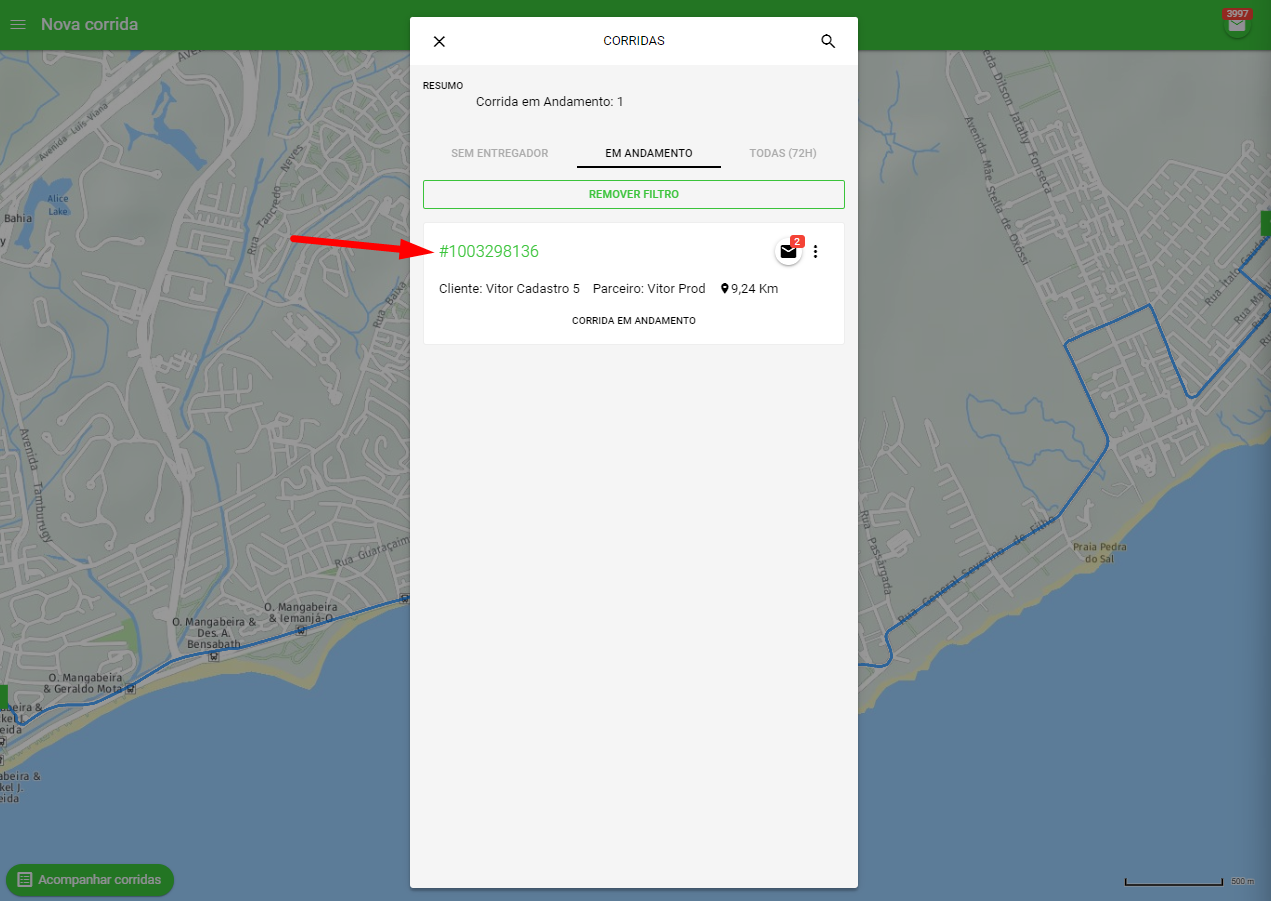Open messages envelope with 2 badge
Image resolution: width=1271 pixels, height=901 pixels.
pos(788,252)
